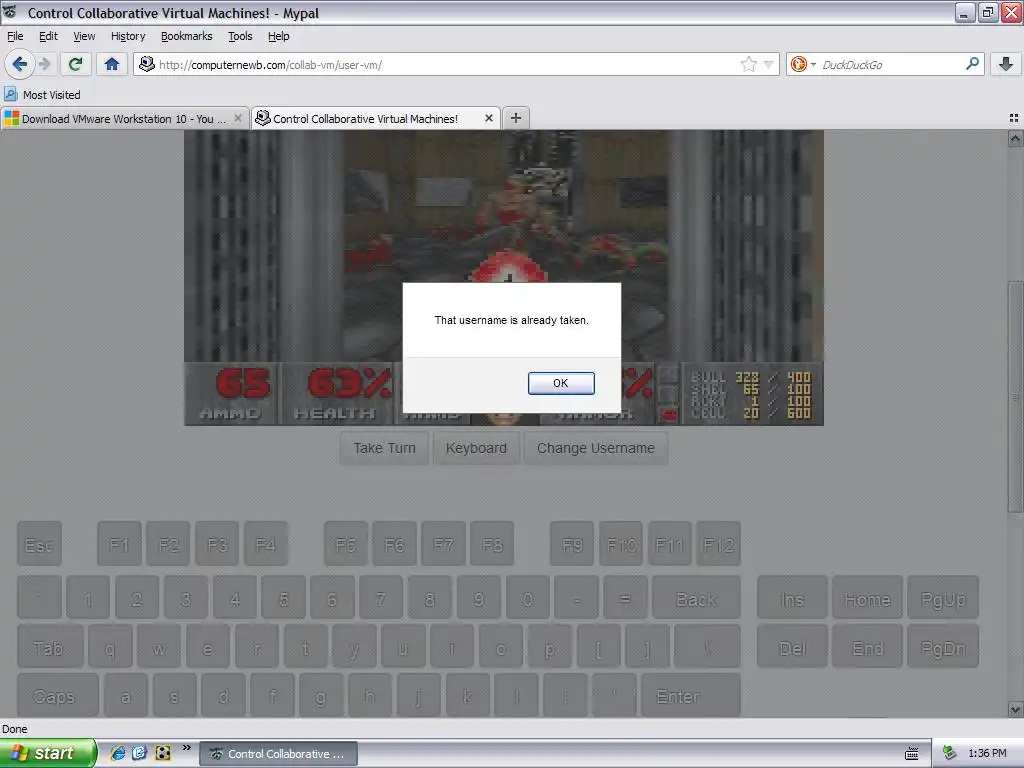The width and height of the screenshot is (1024, 768).
Task: Click OK in the username taken dialog
Action: click(x=561, y=383)
